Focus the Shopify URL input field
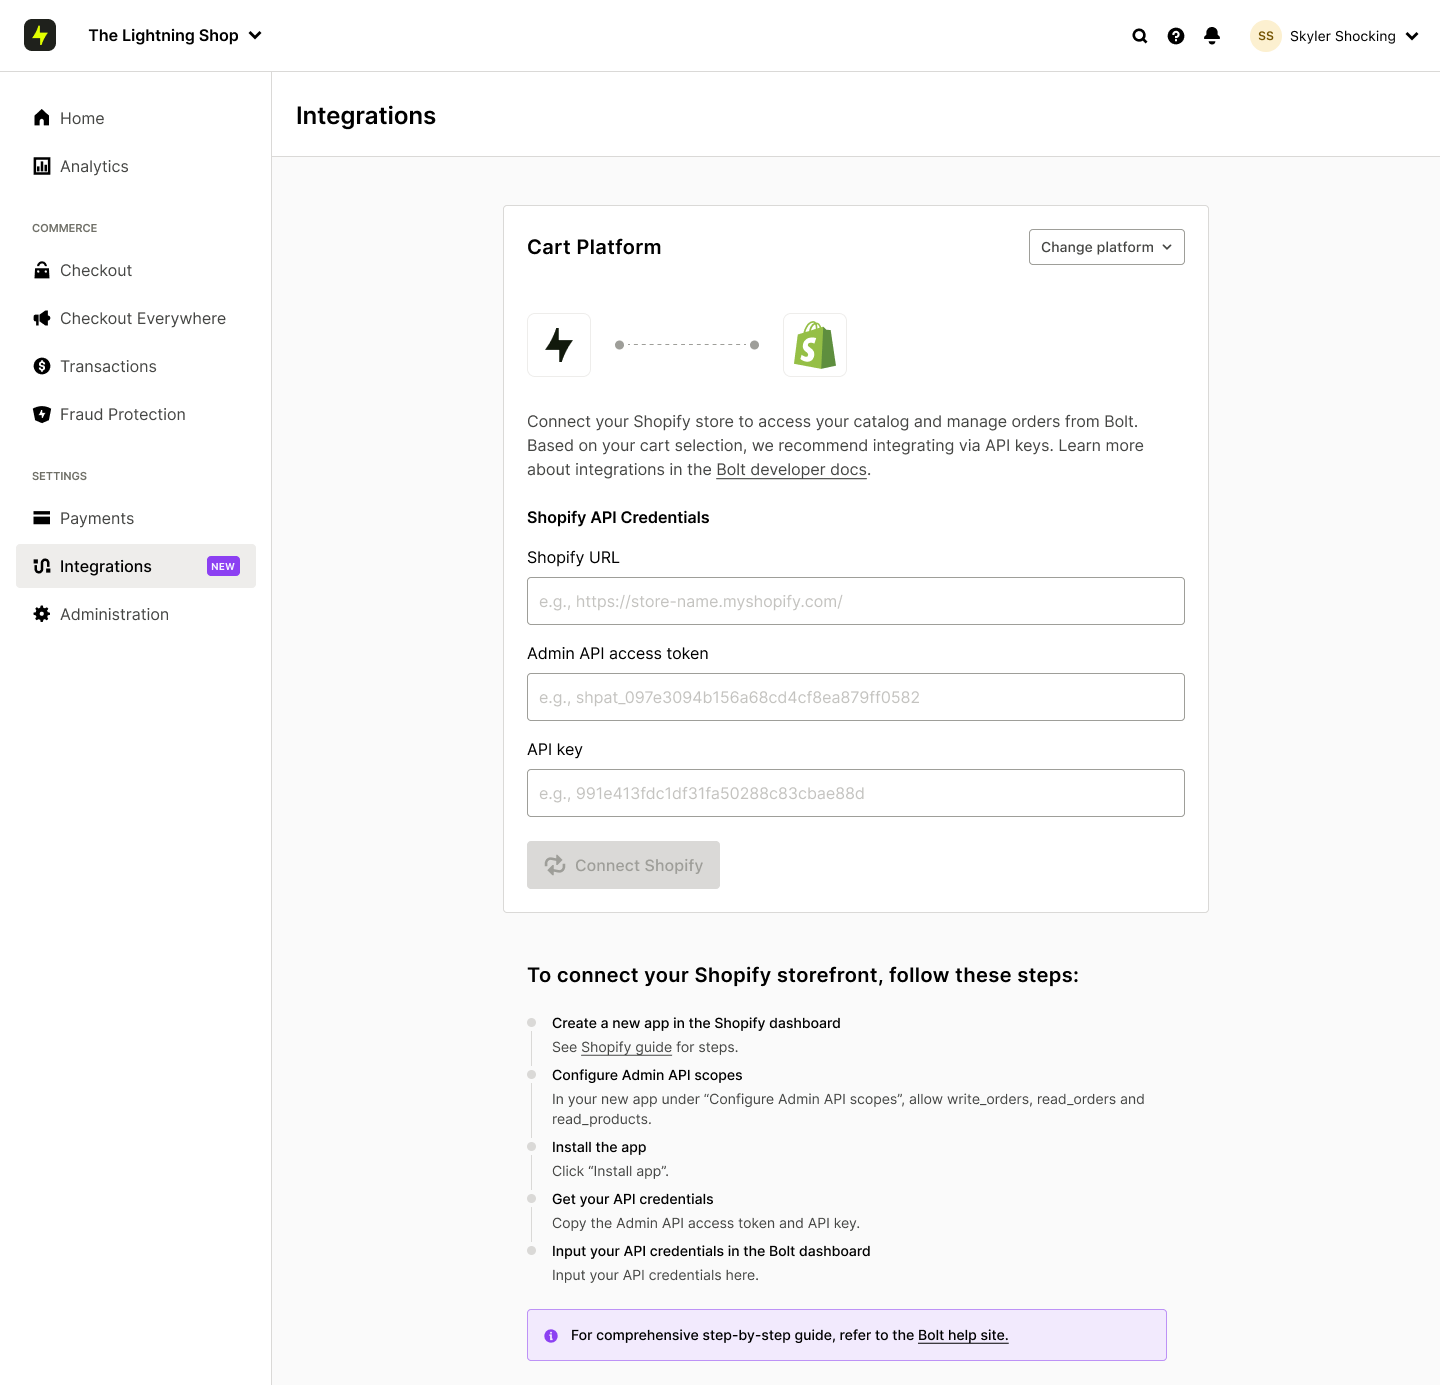 click(x=855, y=601)
